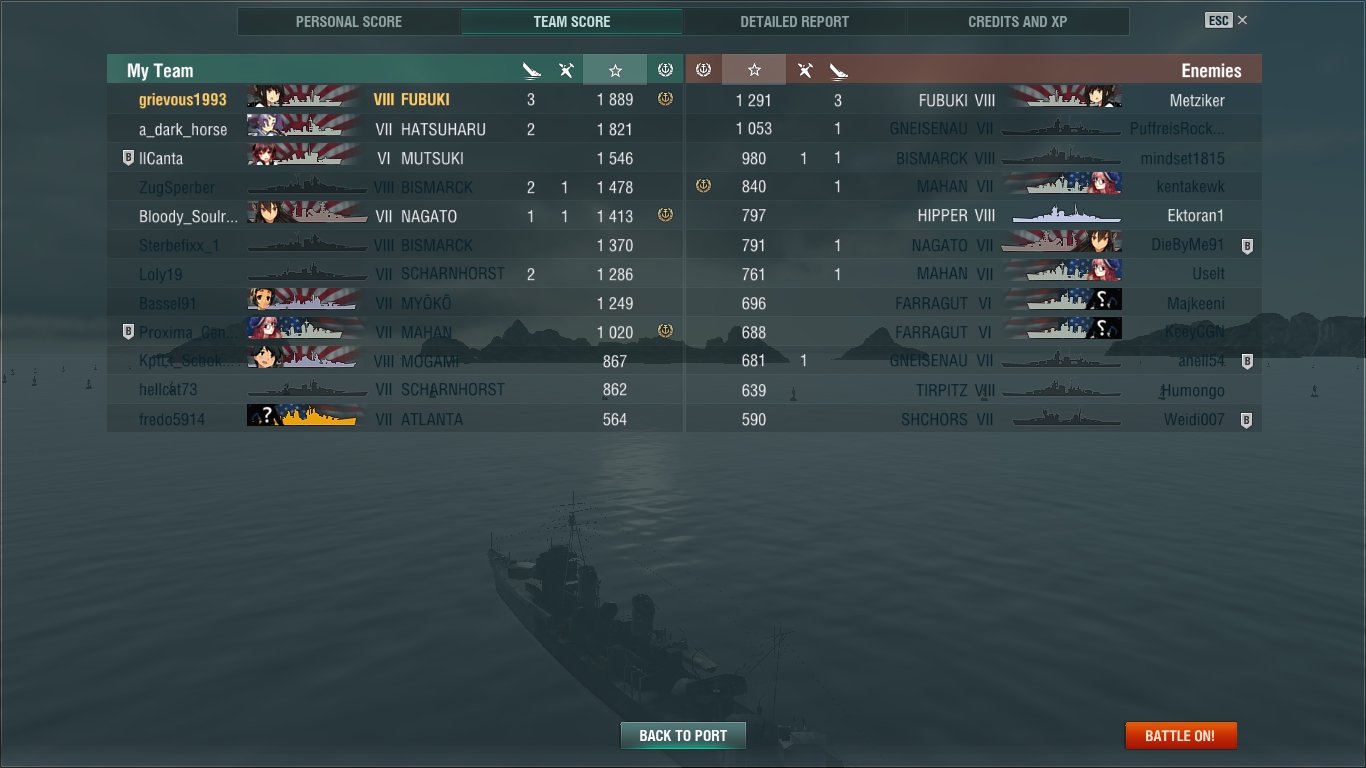
Task: Start next match with Battle On!
Action: point(1180,735)
